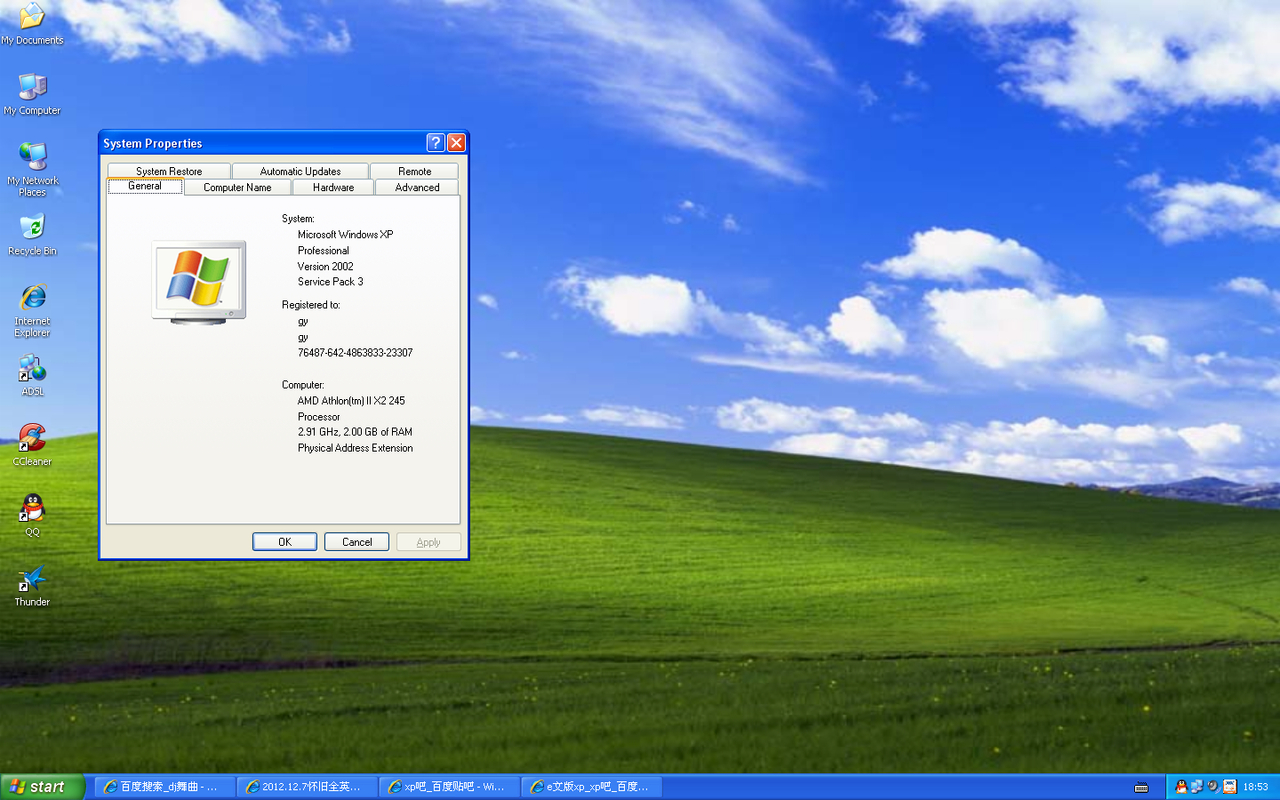This screenshot has height=800, width=1280.
Task: Click the Windows XP monitor logo image
Action: click(199, 281)
